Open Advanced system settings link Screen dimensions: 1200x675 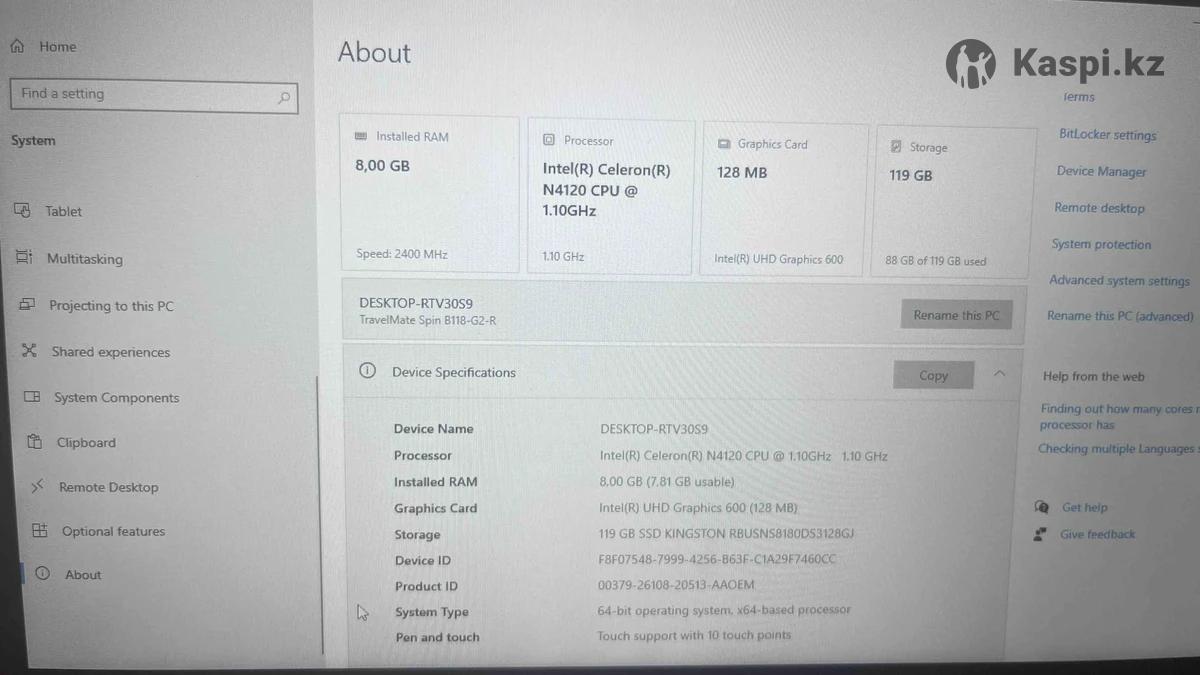coord(1119,281)
